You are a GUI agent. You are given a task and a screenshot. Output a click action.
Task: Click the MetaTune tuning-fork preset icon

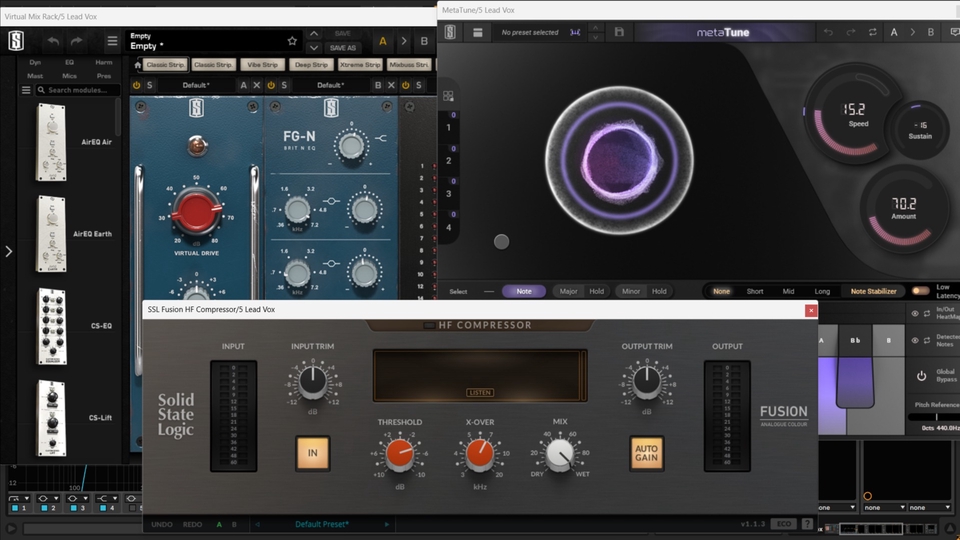click(575, 32)
